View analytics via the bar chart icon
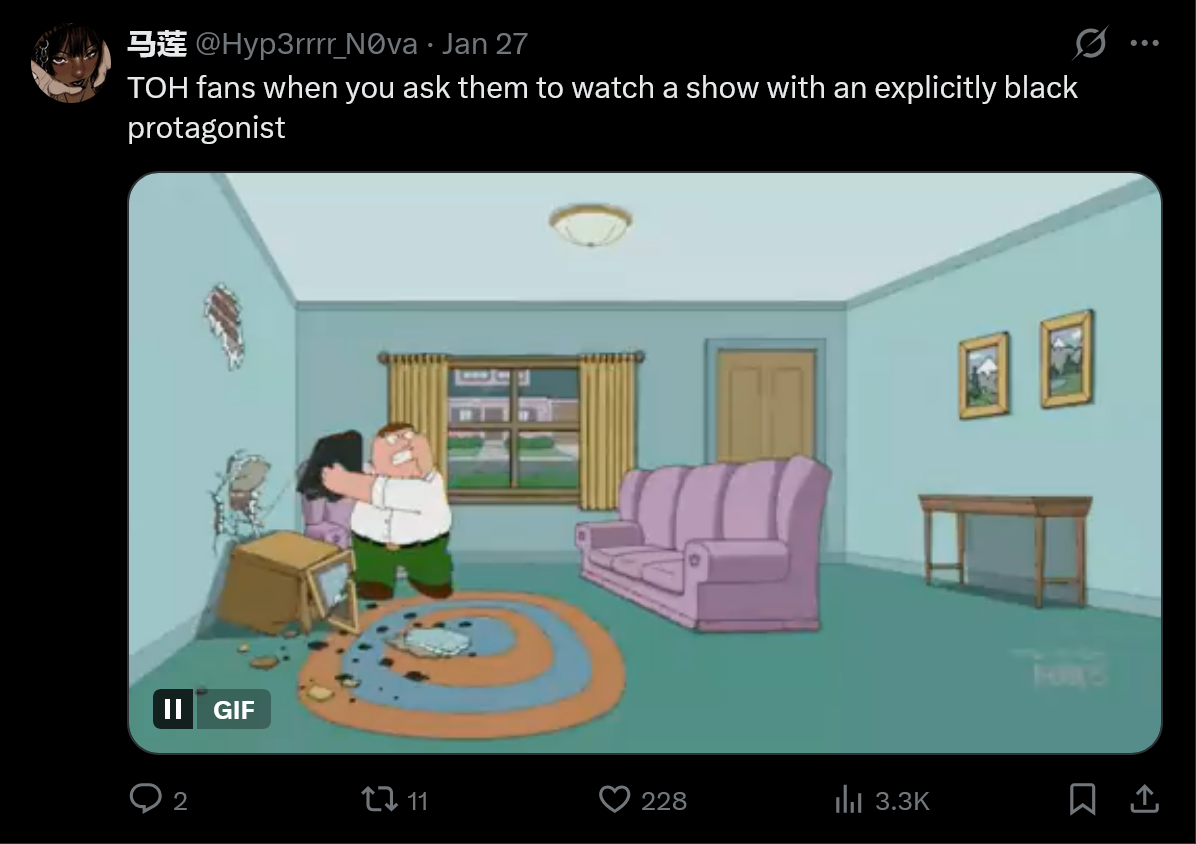This screenshot has width=1196, height=844. click(848, 799)
